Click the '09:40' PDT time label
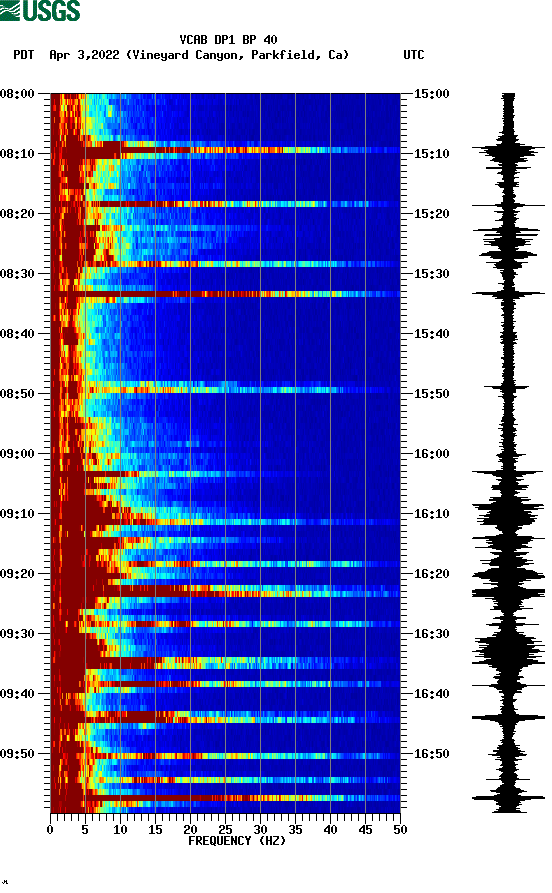The height and width of the screenshot is (893, 552). [x=18, y=694]
